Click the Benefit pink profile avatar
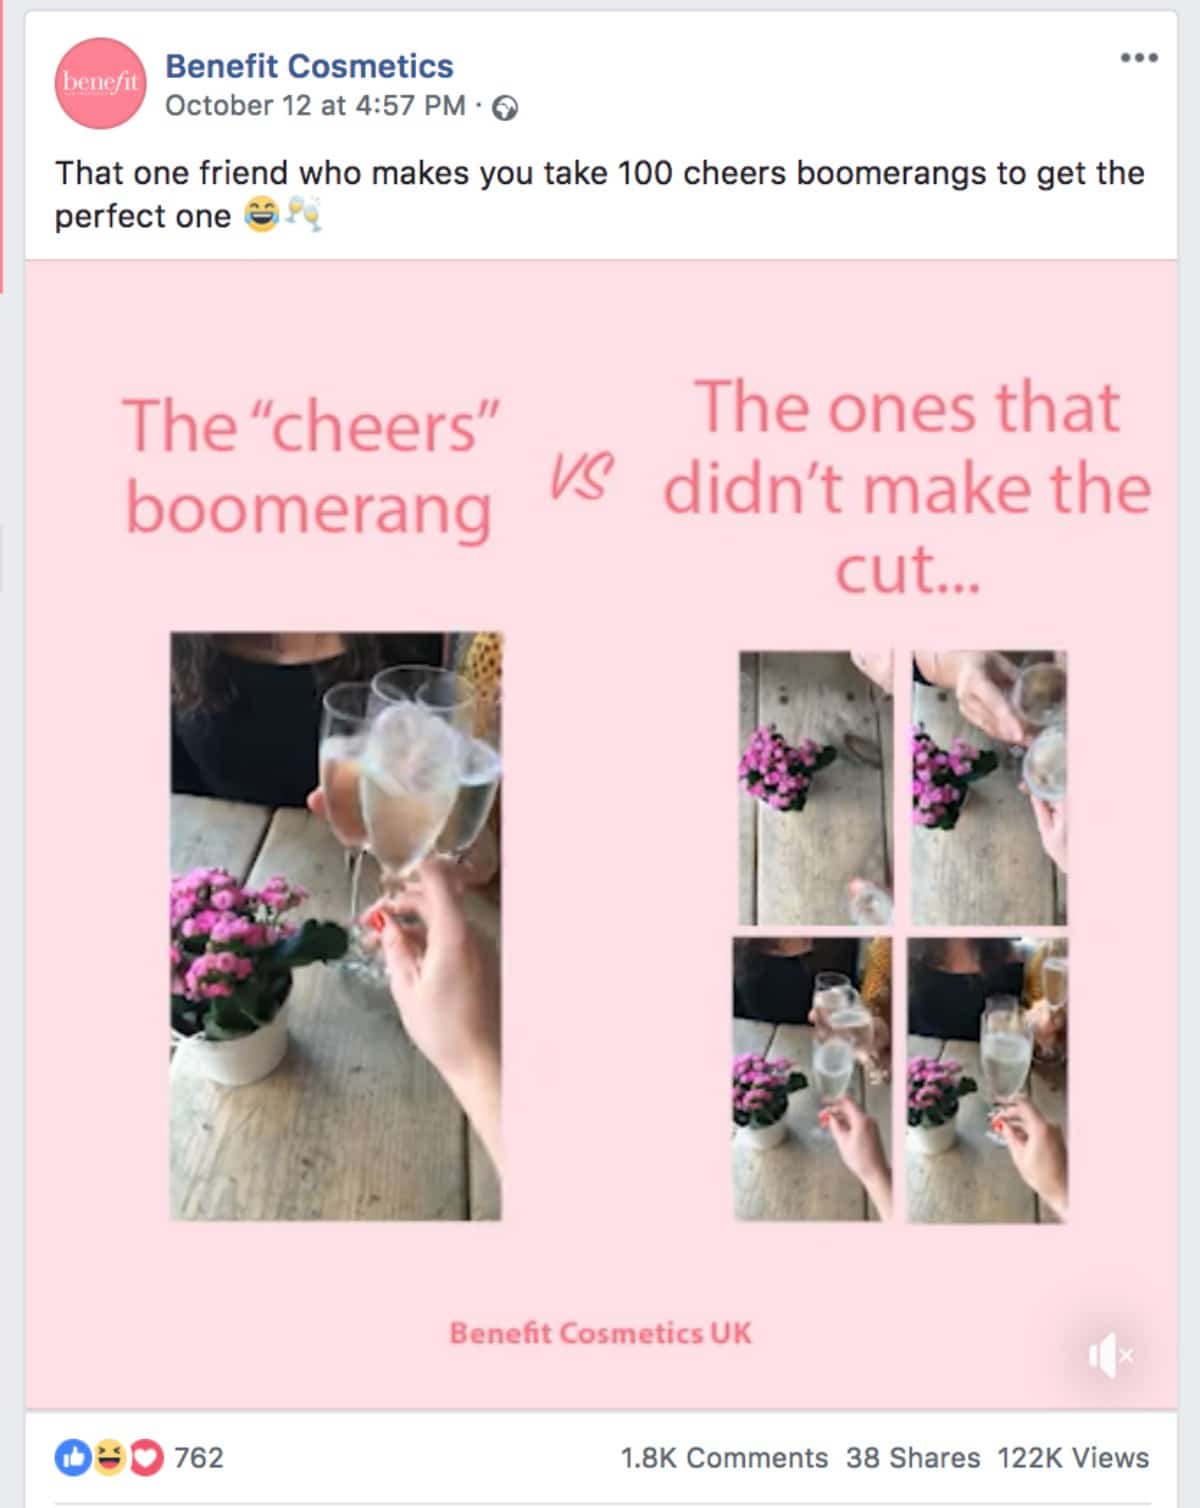The height and width of the screenshot is (1508, 1200). pyautogui.click(x=100, y=83)
